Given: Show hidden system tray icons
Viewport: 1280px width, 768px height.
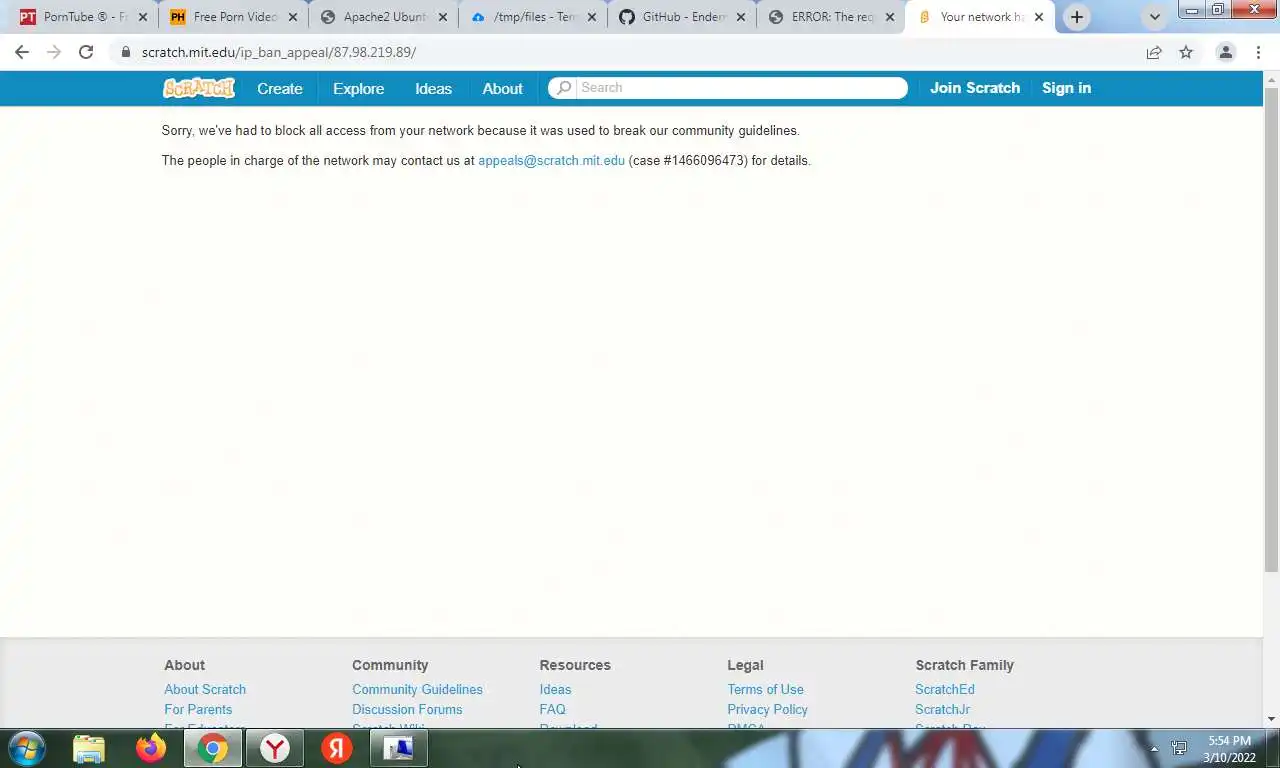Looking at the screenshot, I should click(x=1154, y=748).
